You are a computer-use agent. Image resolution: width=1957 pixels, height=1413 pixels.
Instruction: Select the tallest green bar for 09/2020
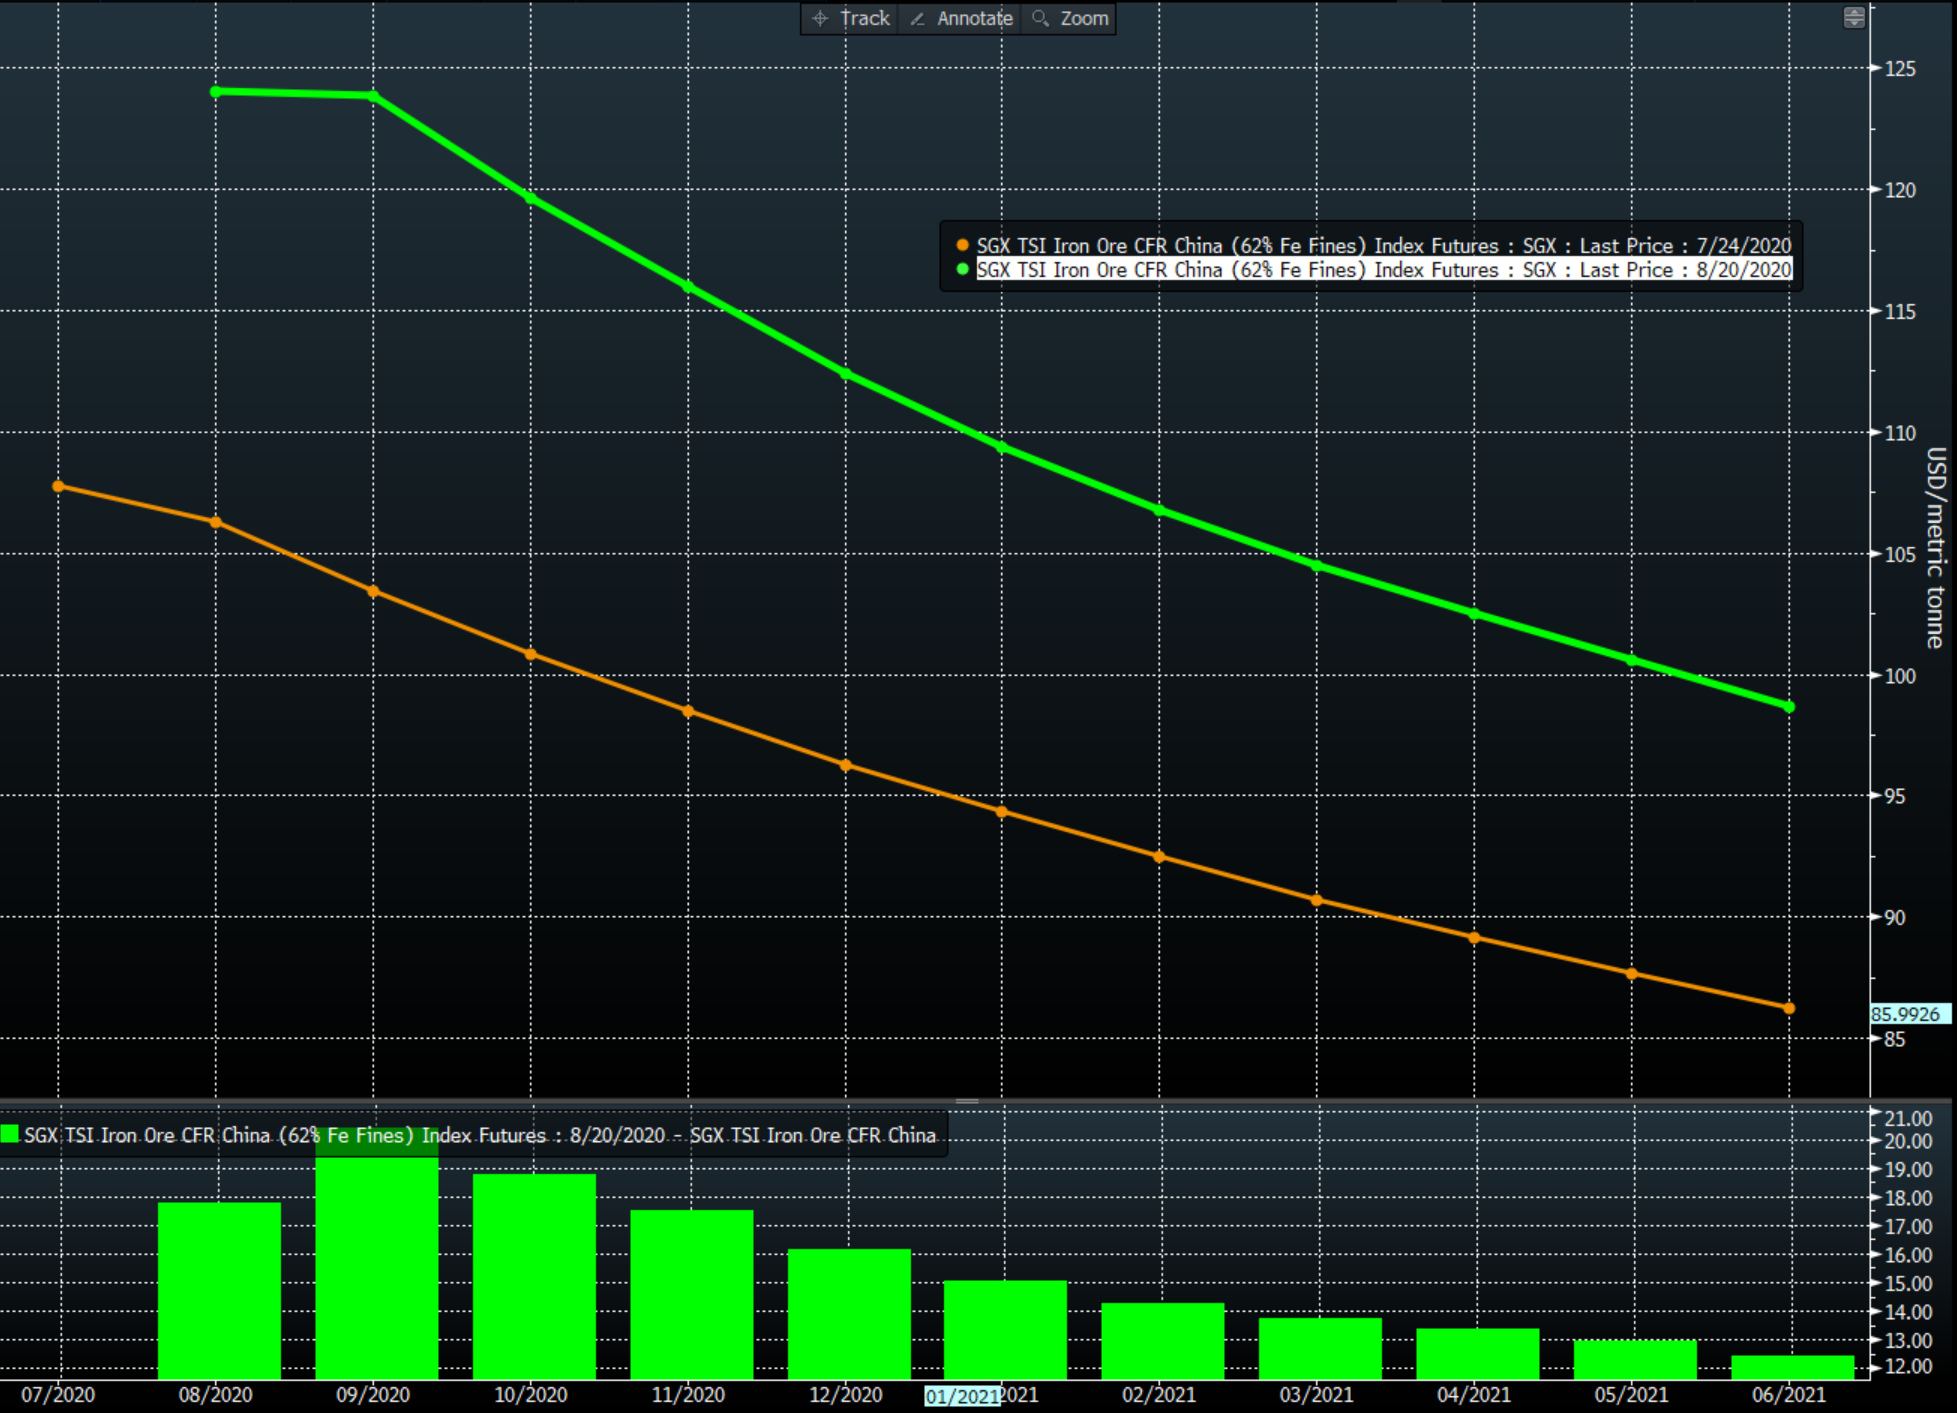pyautogui.click(x=377, y=1270)
